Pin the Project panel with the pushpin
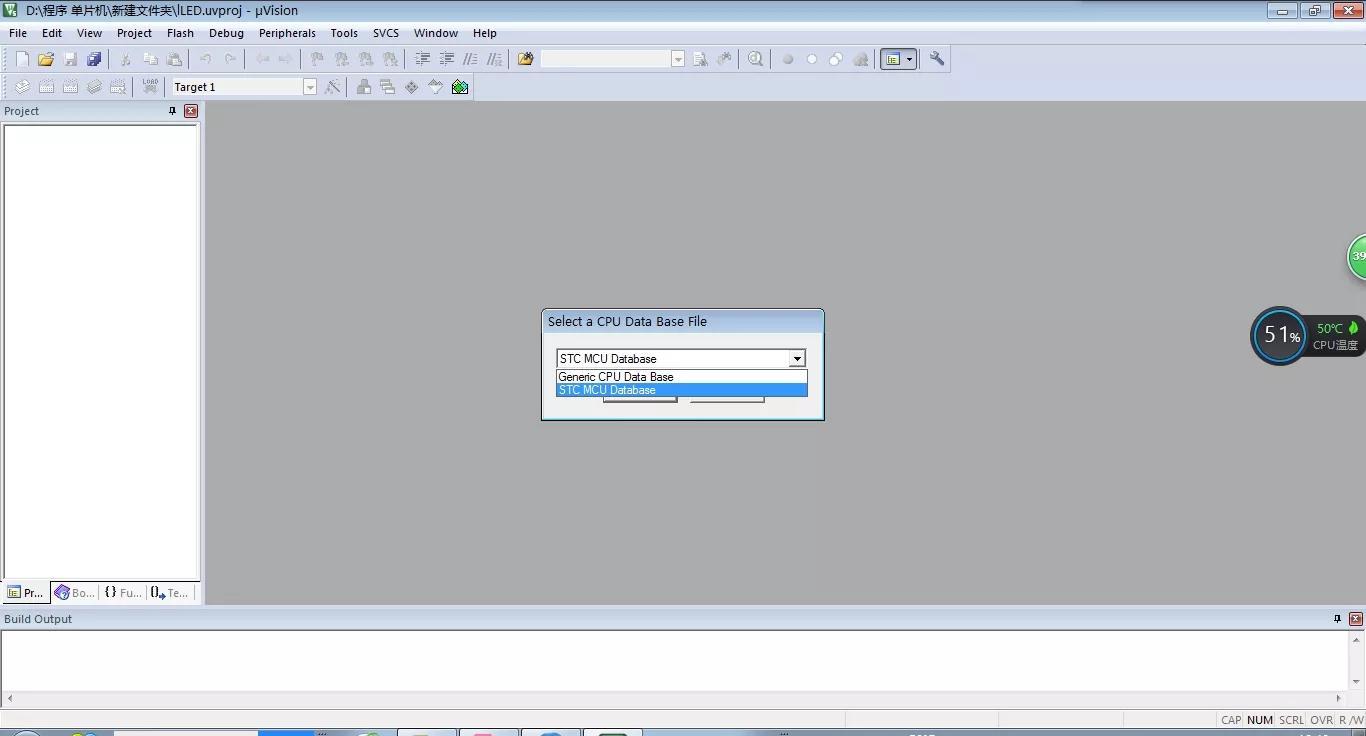The width and height of the screenshot is (1366, 736). (x=172, y=111)
